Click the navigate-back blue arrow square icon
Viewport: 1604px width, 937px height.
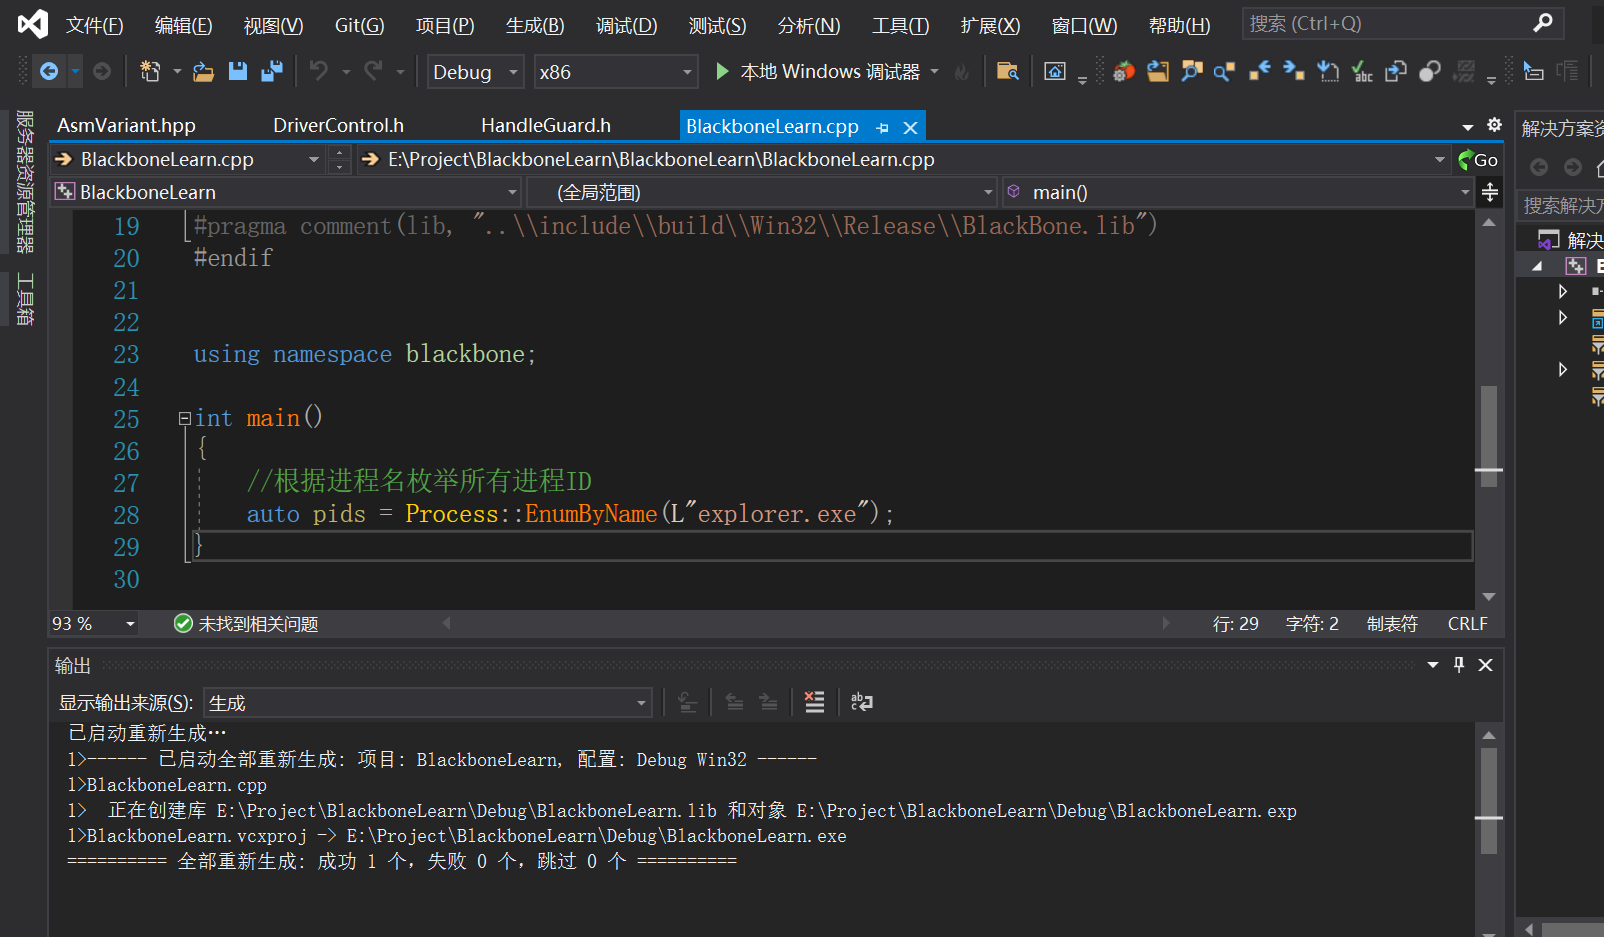(x=1259, y=71)
